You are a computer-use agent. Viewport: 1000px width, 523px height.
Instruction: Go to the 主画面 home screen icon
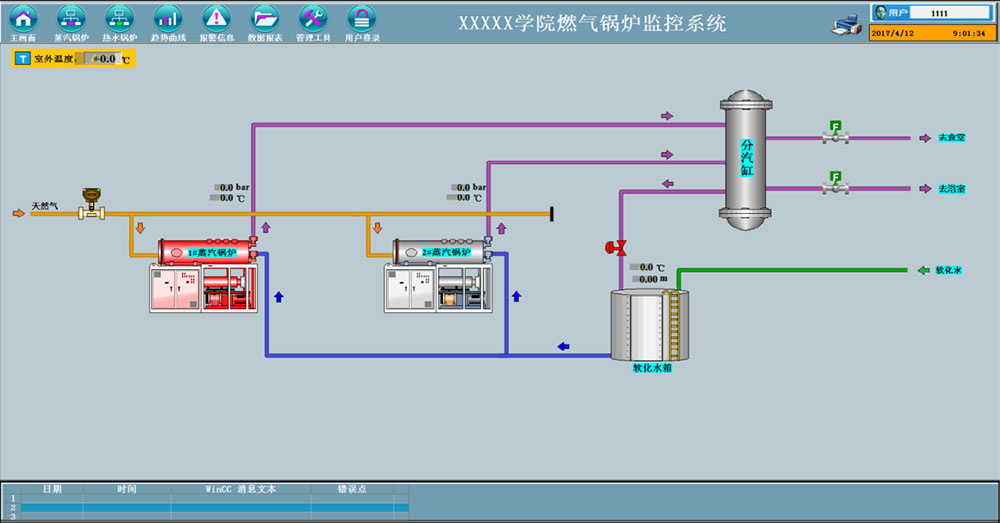(23, 18)
